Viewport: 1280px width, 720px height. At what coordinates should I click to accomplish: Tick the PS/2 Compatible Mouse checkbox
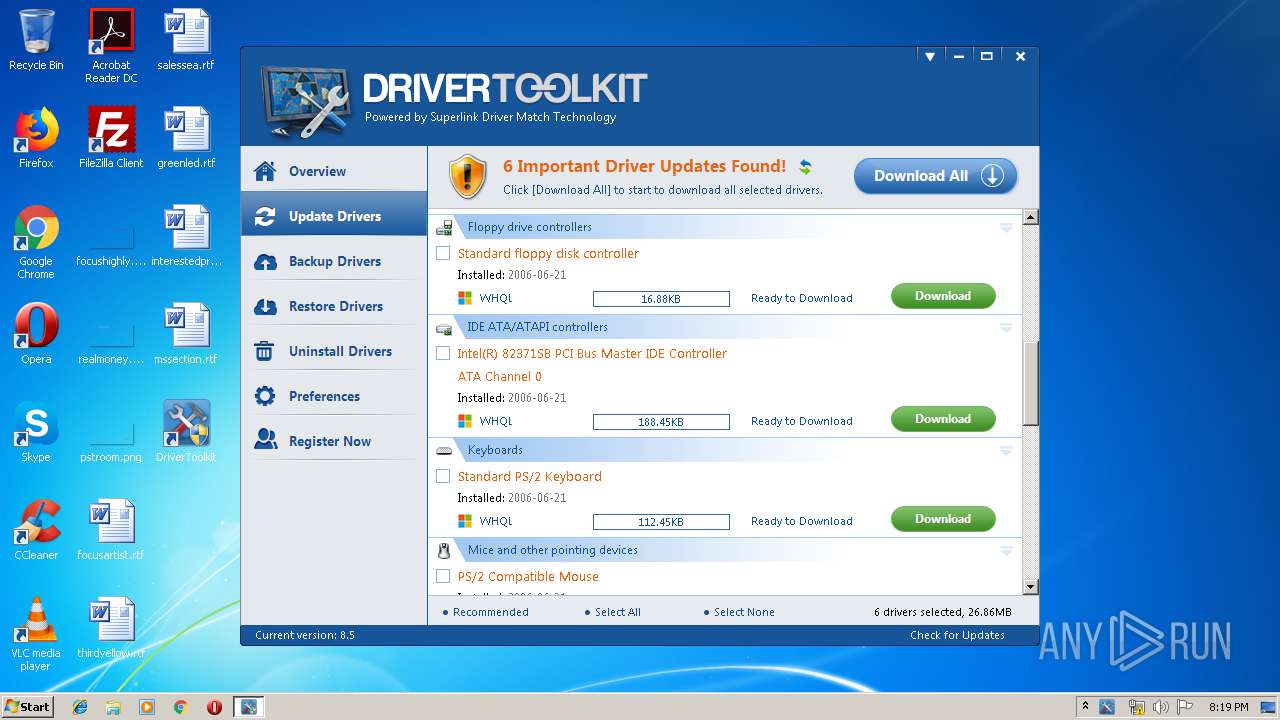click(x=443, y=577)
